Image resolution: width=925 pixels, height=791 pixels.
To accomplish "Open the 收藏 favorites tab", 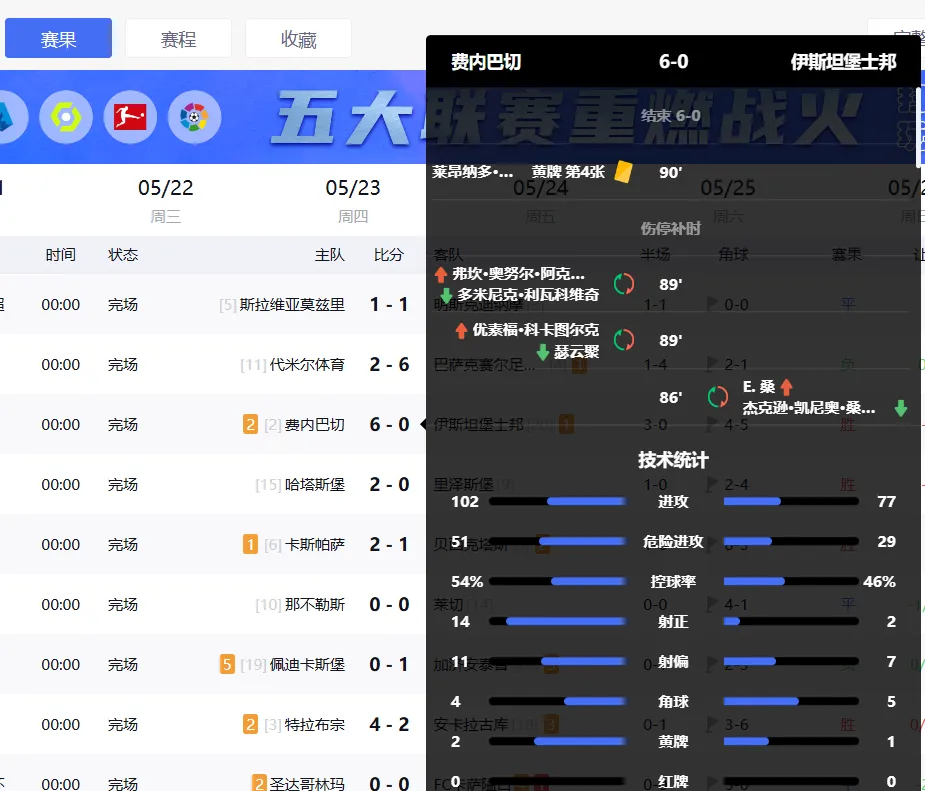I will tap(299, 38).
